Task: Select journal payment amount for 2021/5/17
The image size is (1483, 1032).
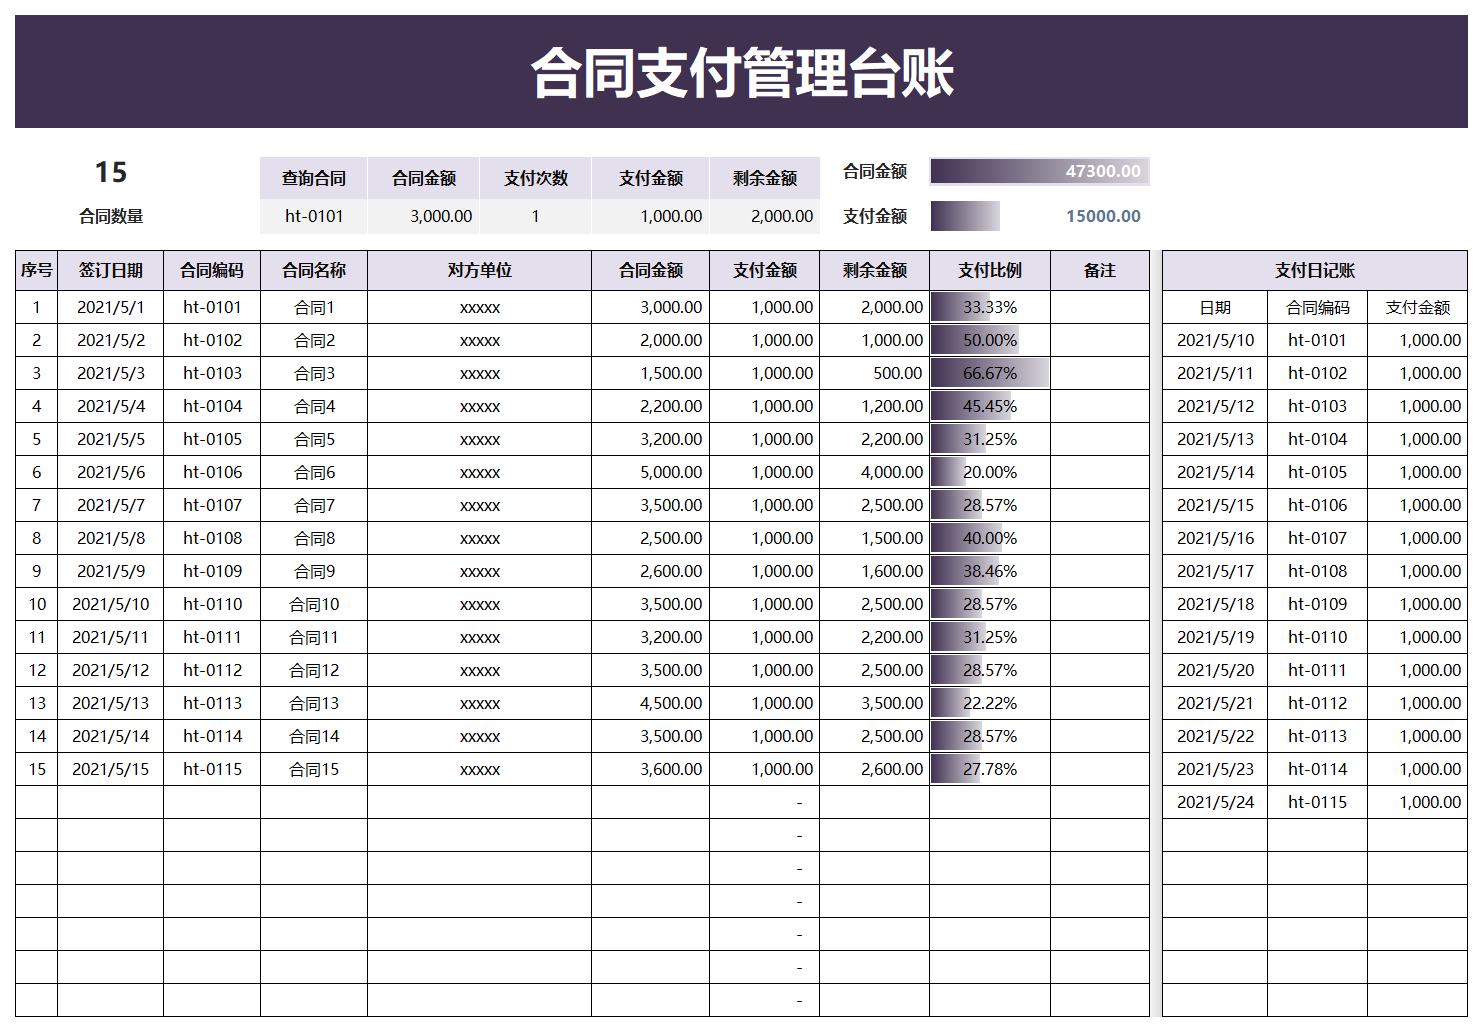Action: (1418, 571)
